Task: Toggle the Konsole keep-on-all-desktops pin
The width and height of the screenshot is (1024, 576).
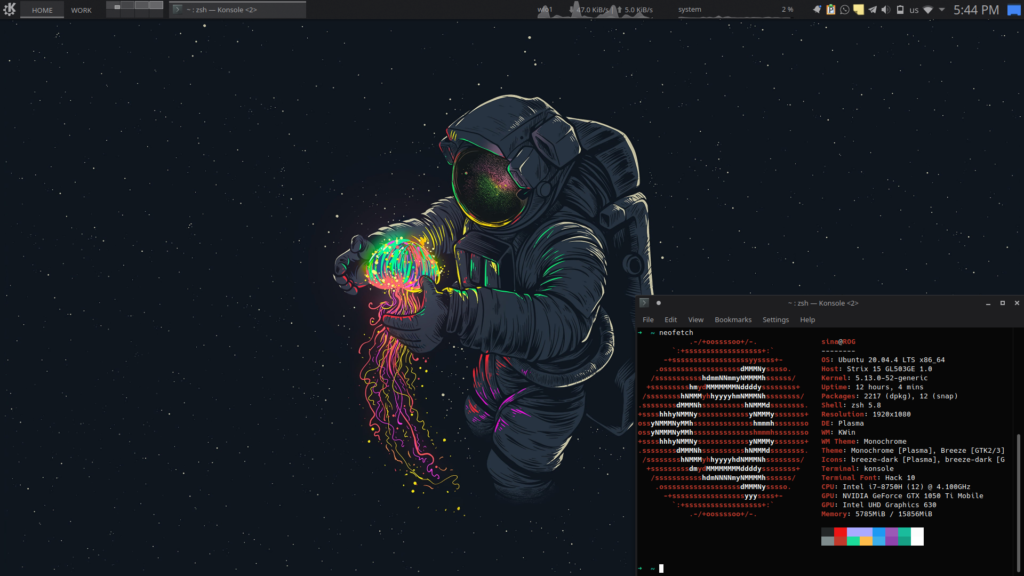Action: coord(658,302)
